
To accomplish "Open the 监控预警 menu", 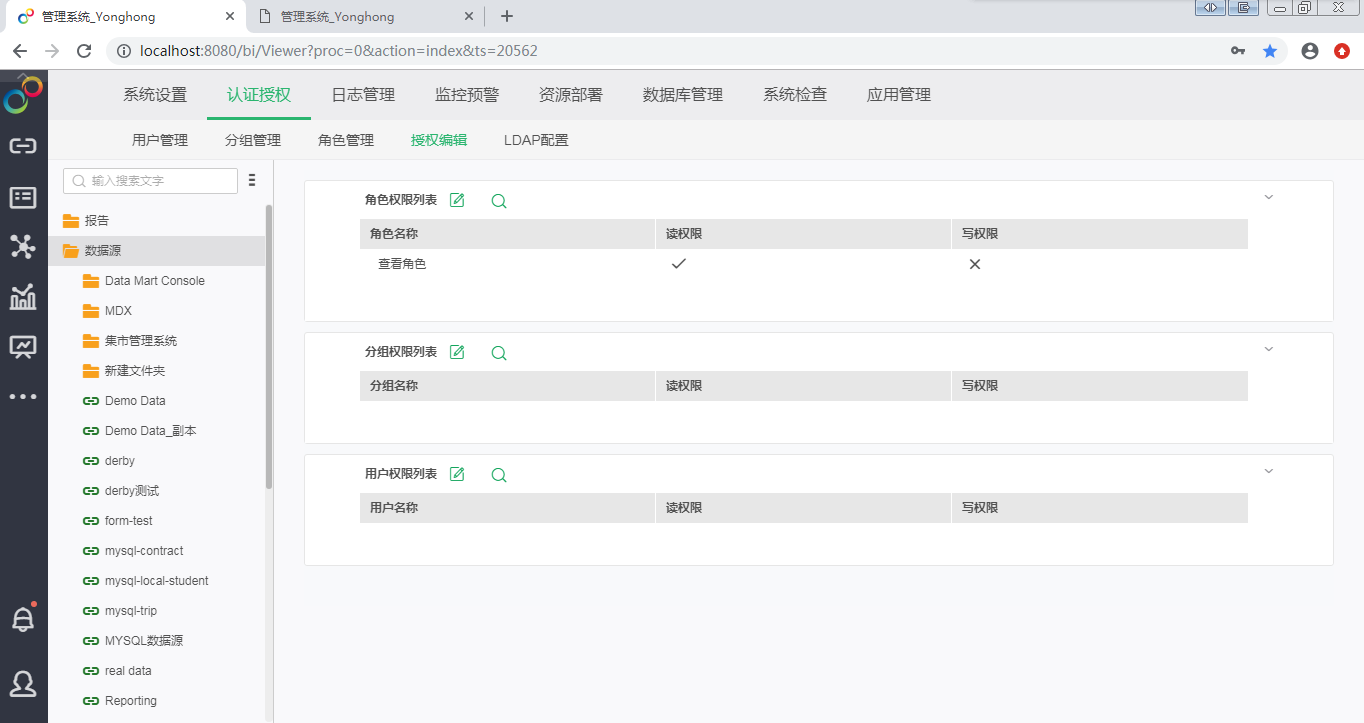I will 467,95.
